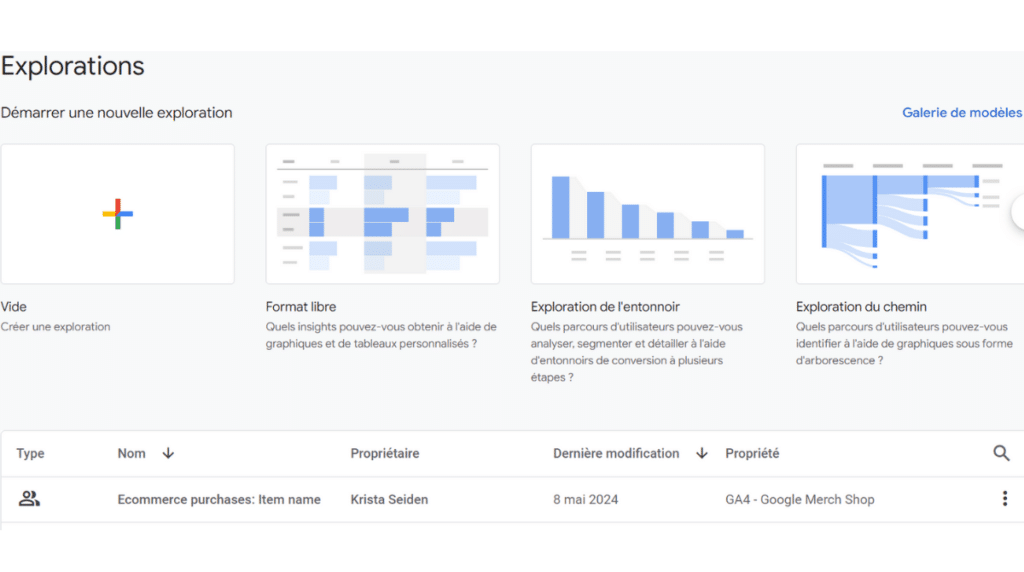1024x572 pixels.
Task: Click the Propriété column header
Action: coord(752,453)
